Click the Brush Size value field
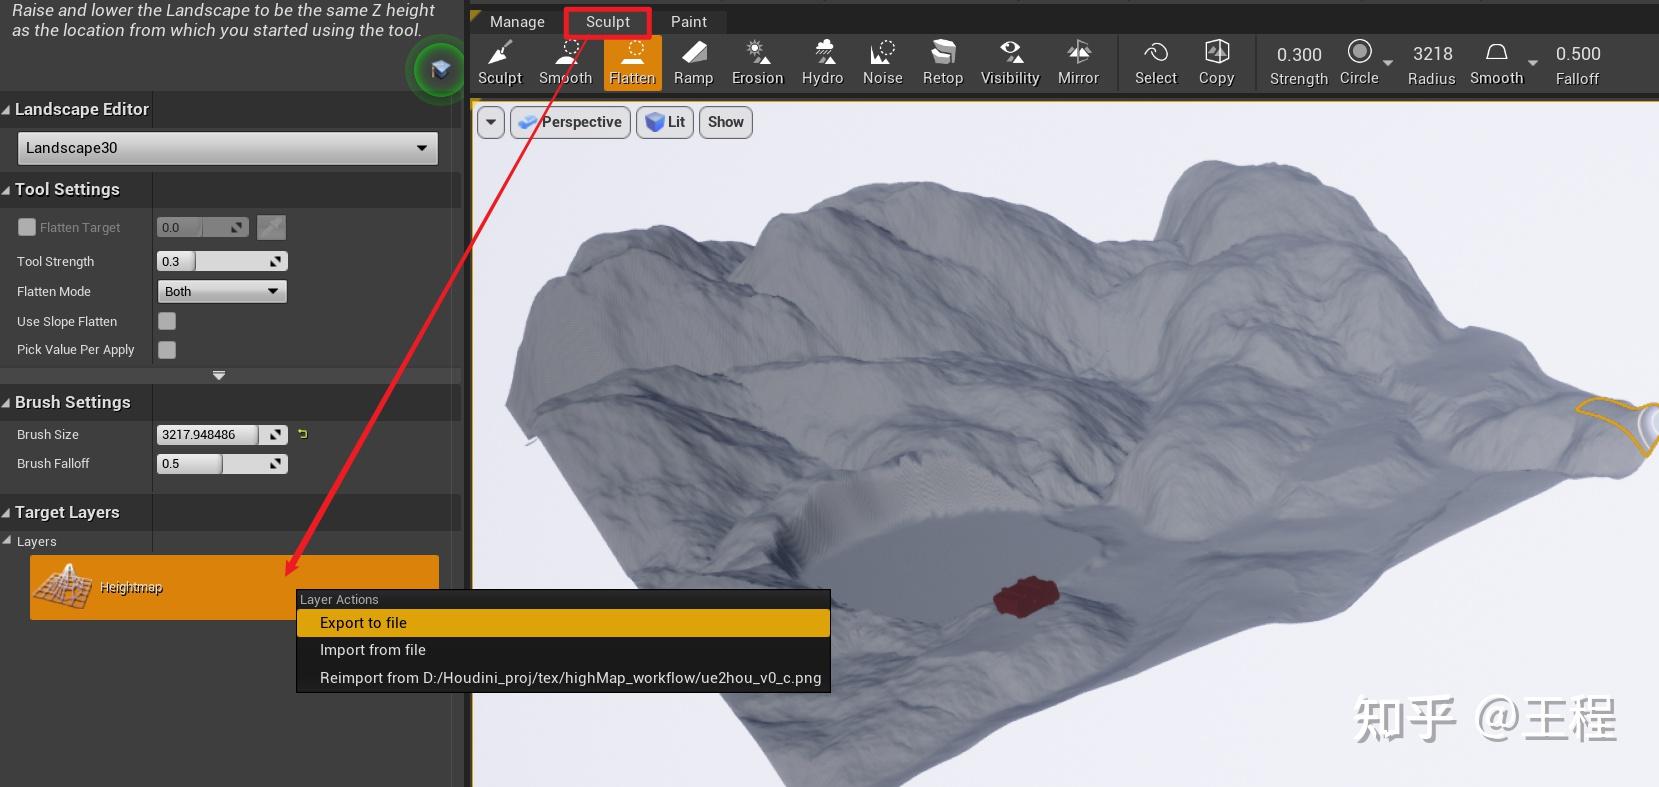Screen dimensions: 1659x787 pos(208,434)
